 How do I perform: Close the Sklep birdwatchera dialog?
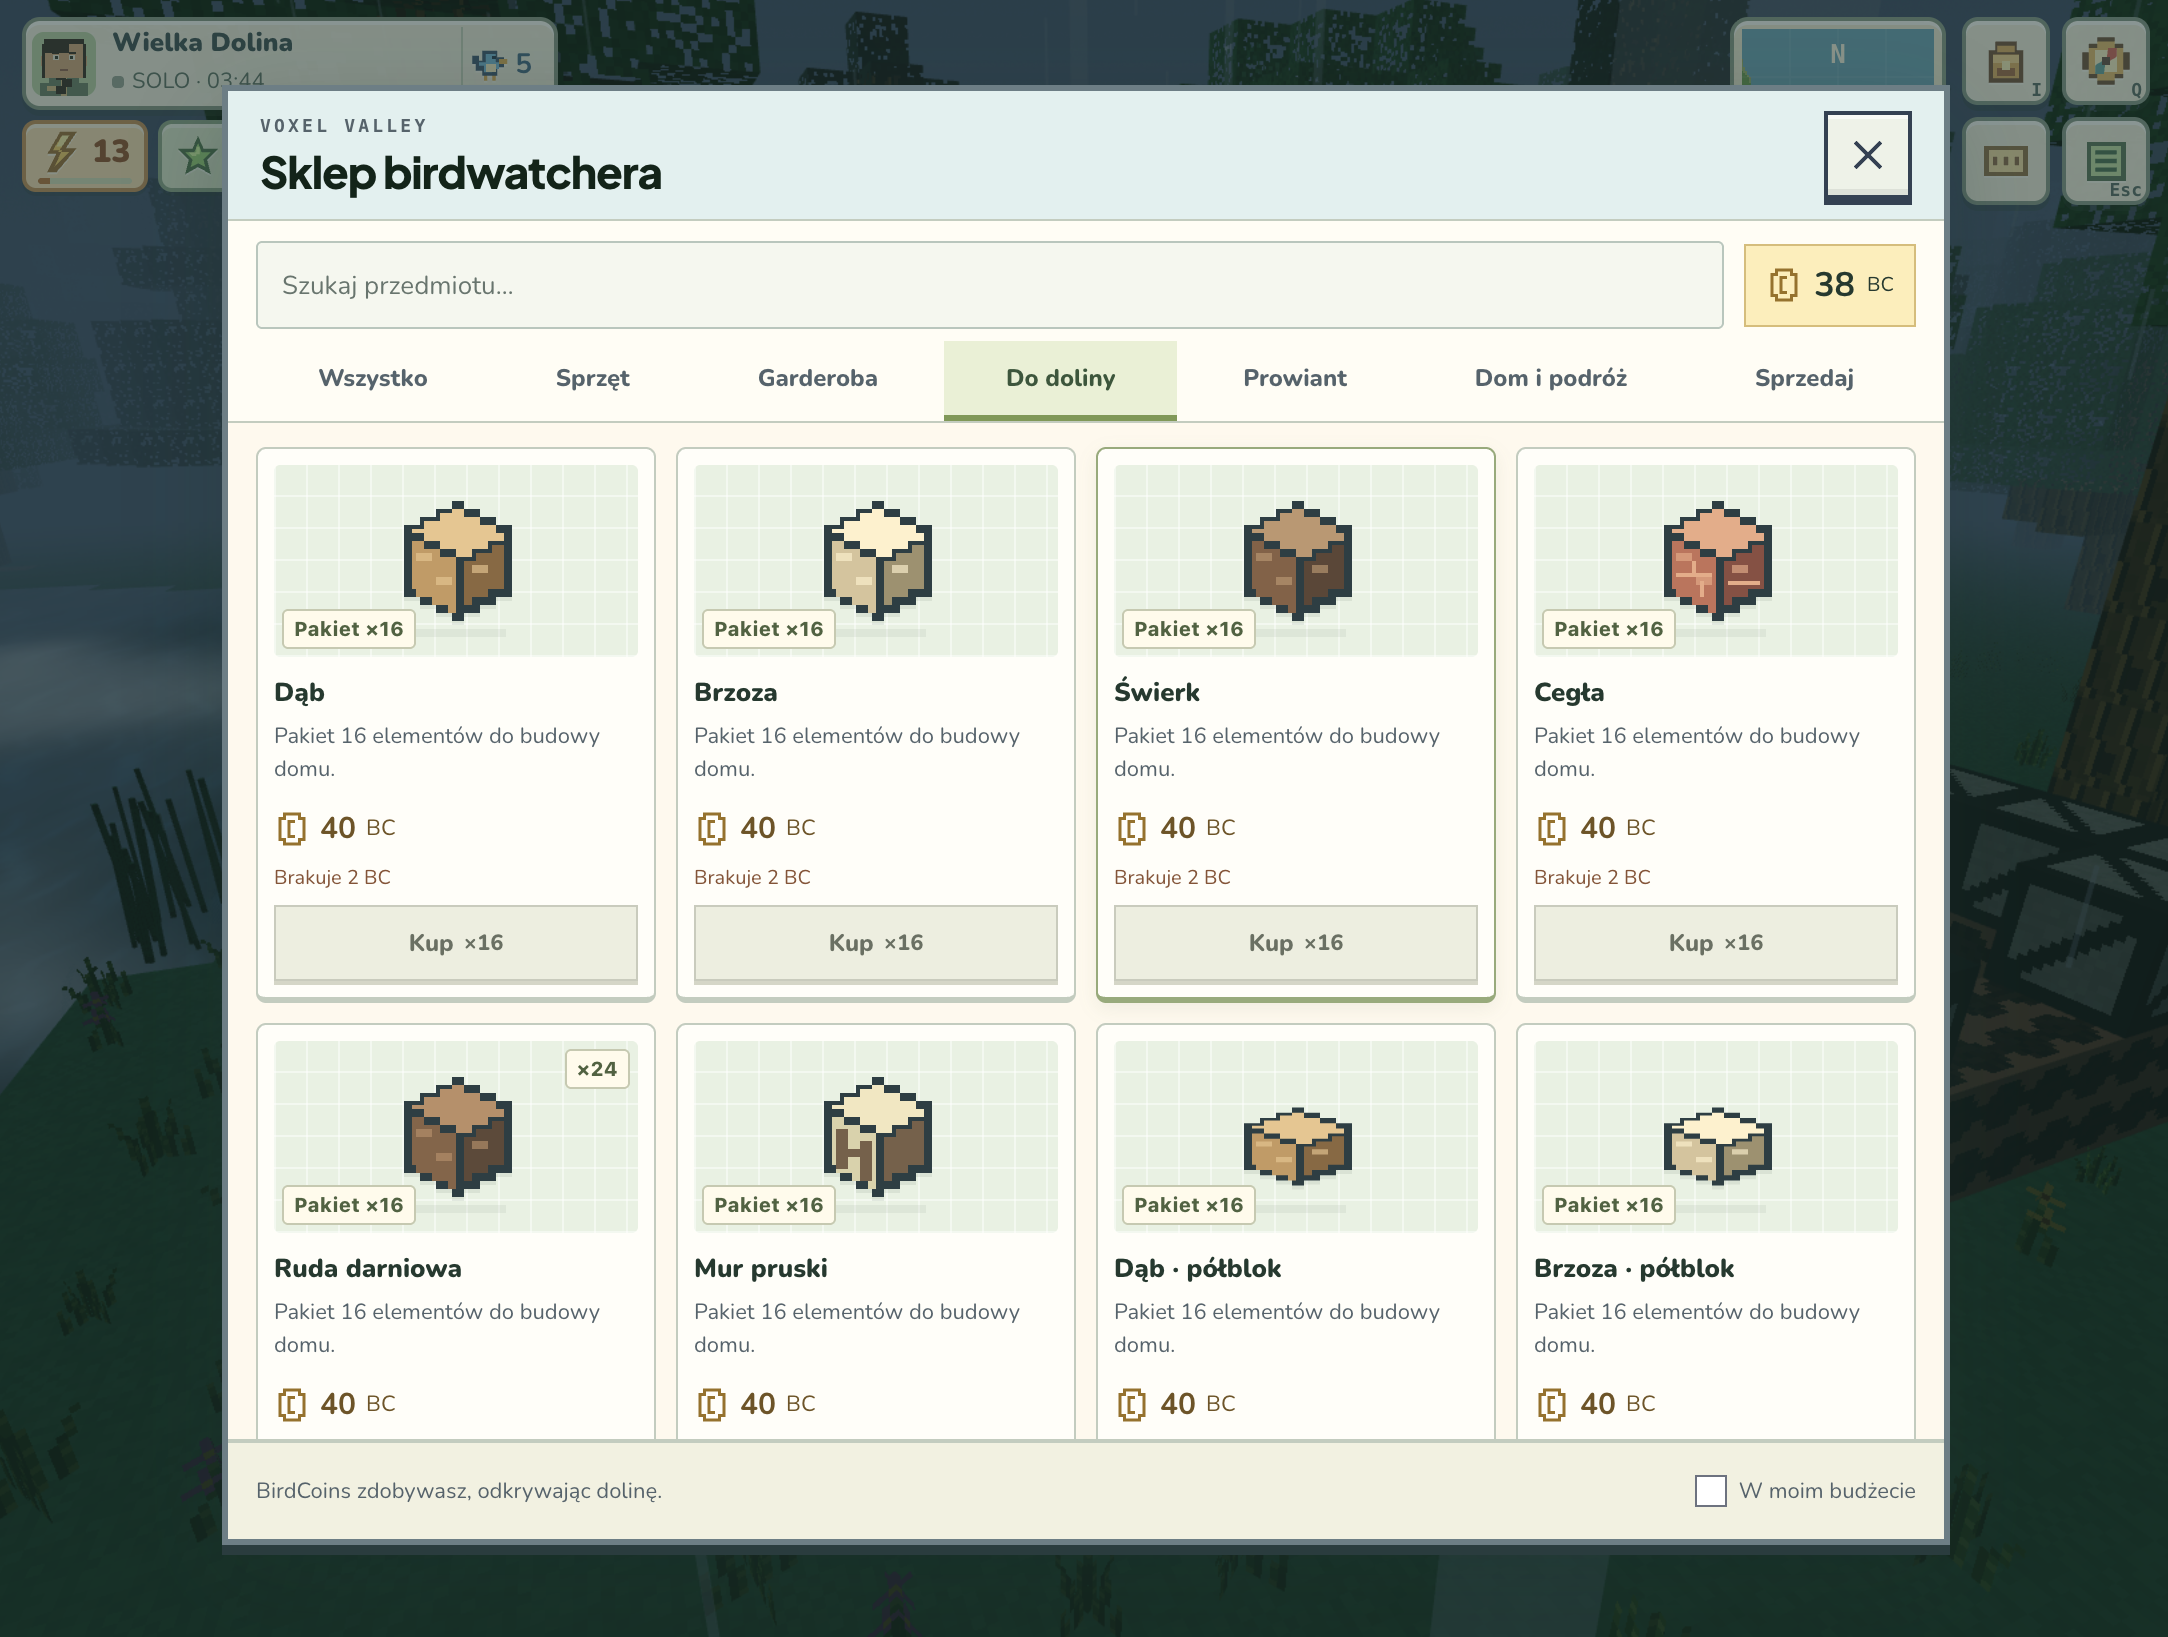1868,156
